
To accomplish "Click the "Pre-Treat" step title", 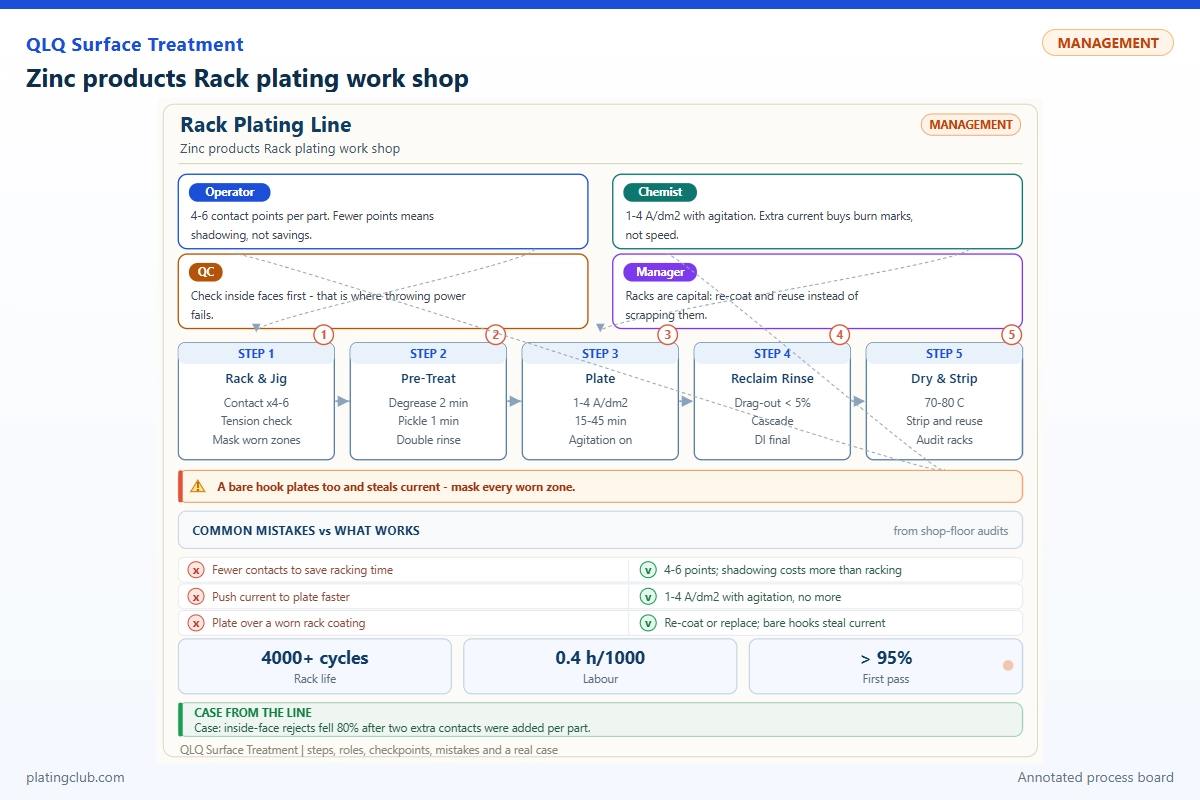I will click(428, 379).
